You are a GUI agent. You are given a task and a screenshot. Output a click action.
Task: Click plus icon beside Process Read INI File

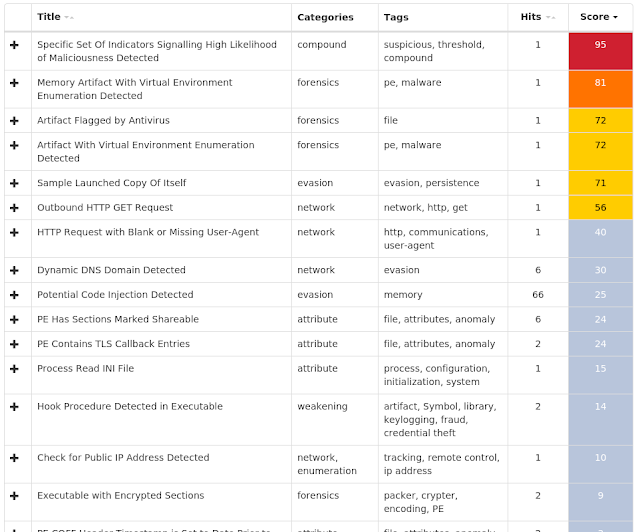pyautogui.click(x=14, y=369)
